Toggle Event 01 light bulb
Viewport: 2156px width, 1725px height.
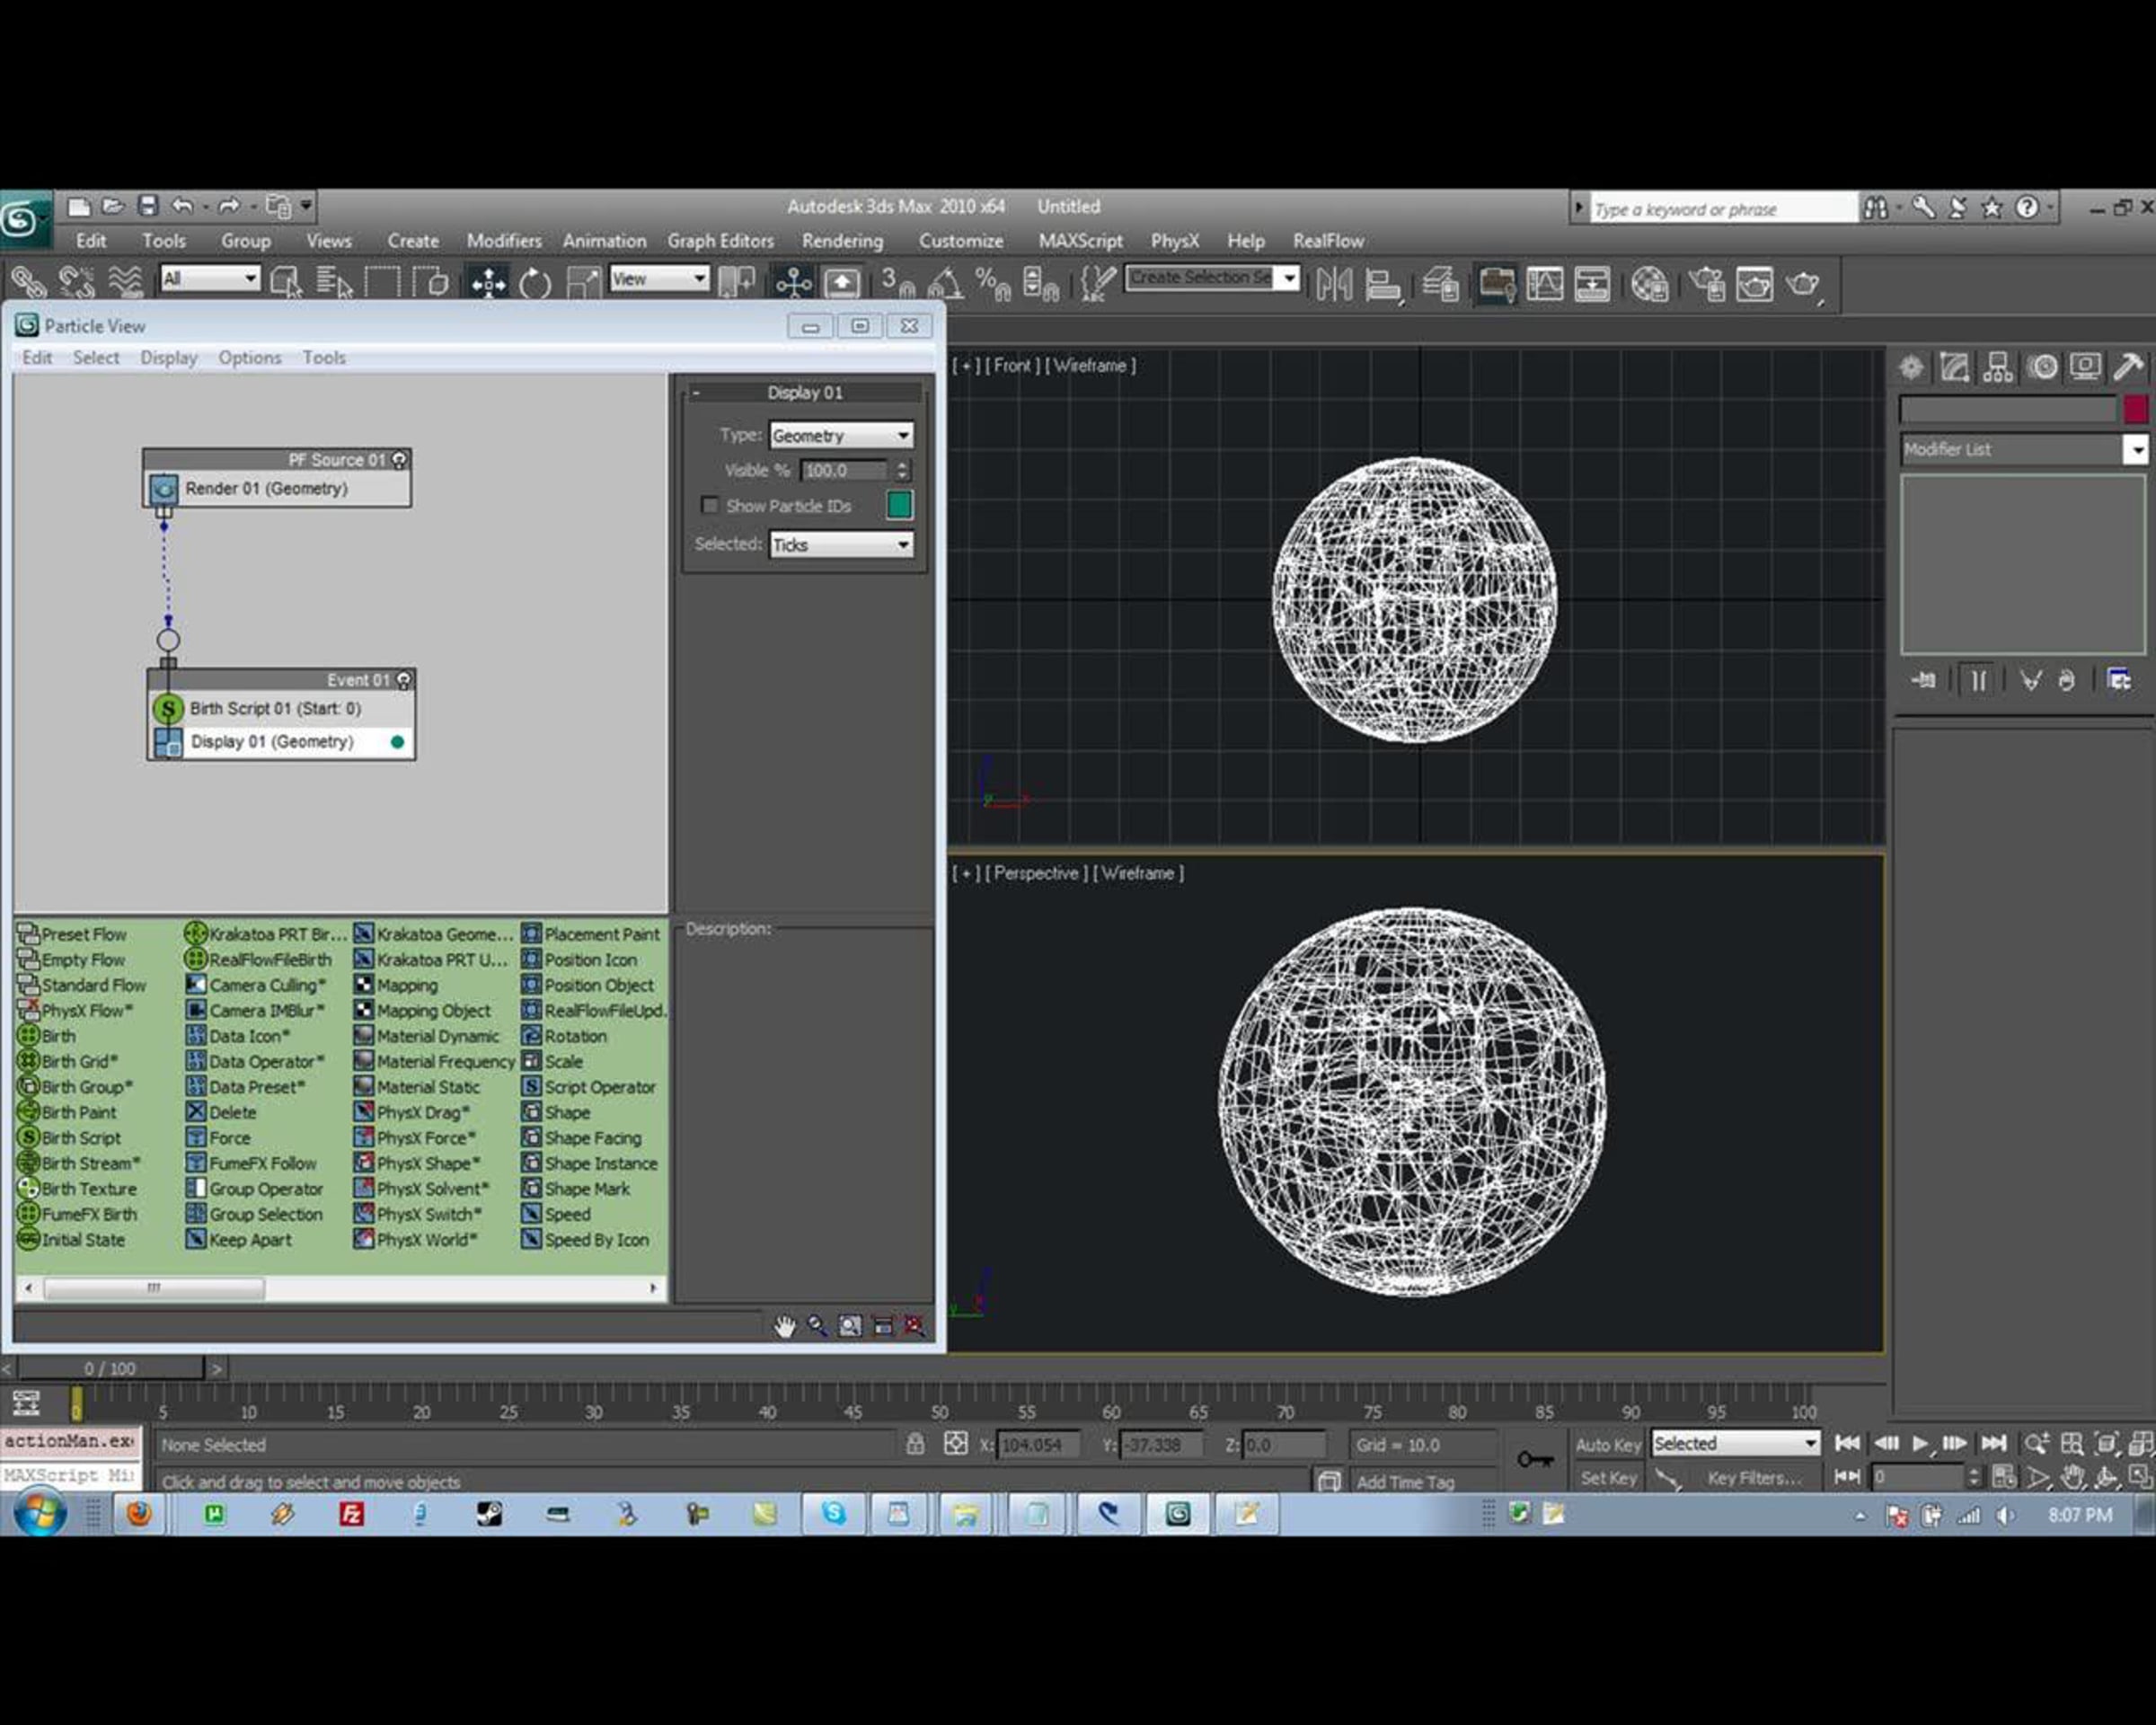[x=404, y=680]
